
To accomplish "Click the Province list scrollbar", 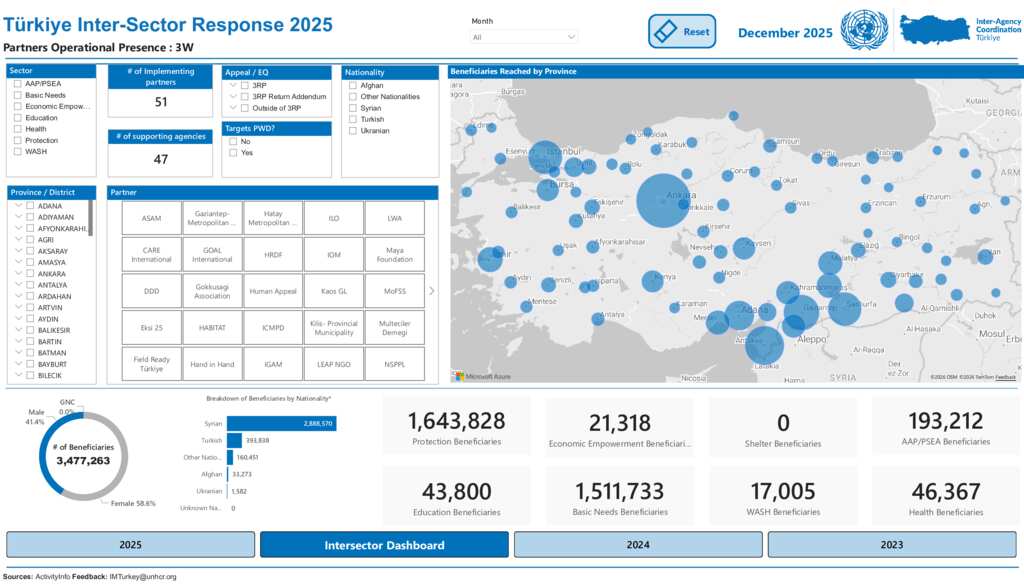I will tap(91, 215).
